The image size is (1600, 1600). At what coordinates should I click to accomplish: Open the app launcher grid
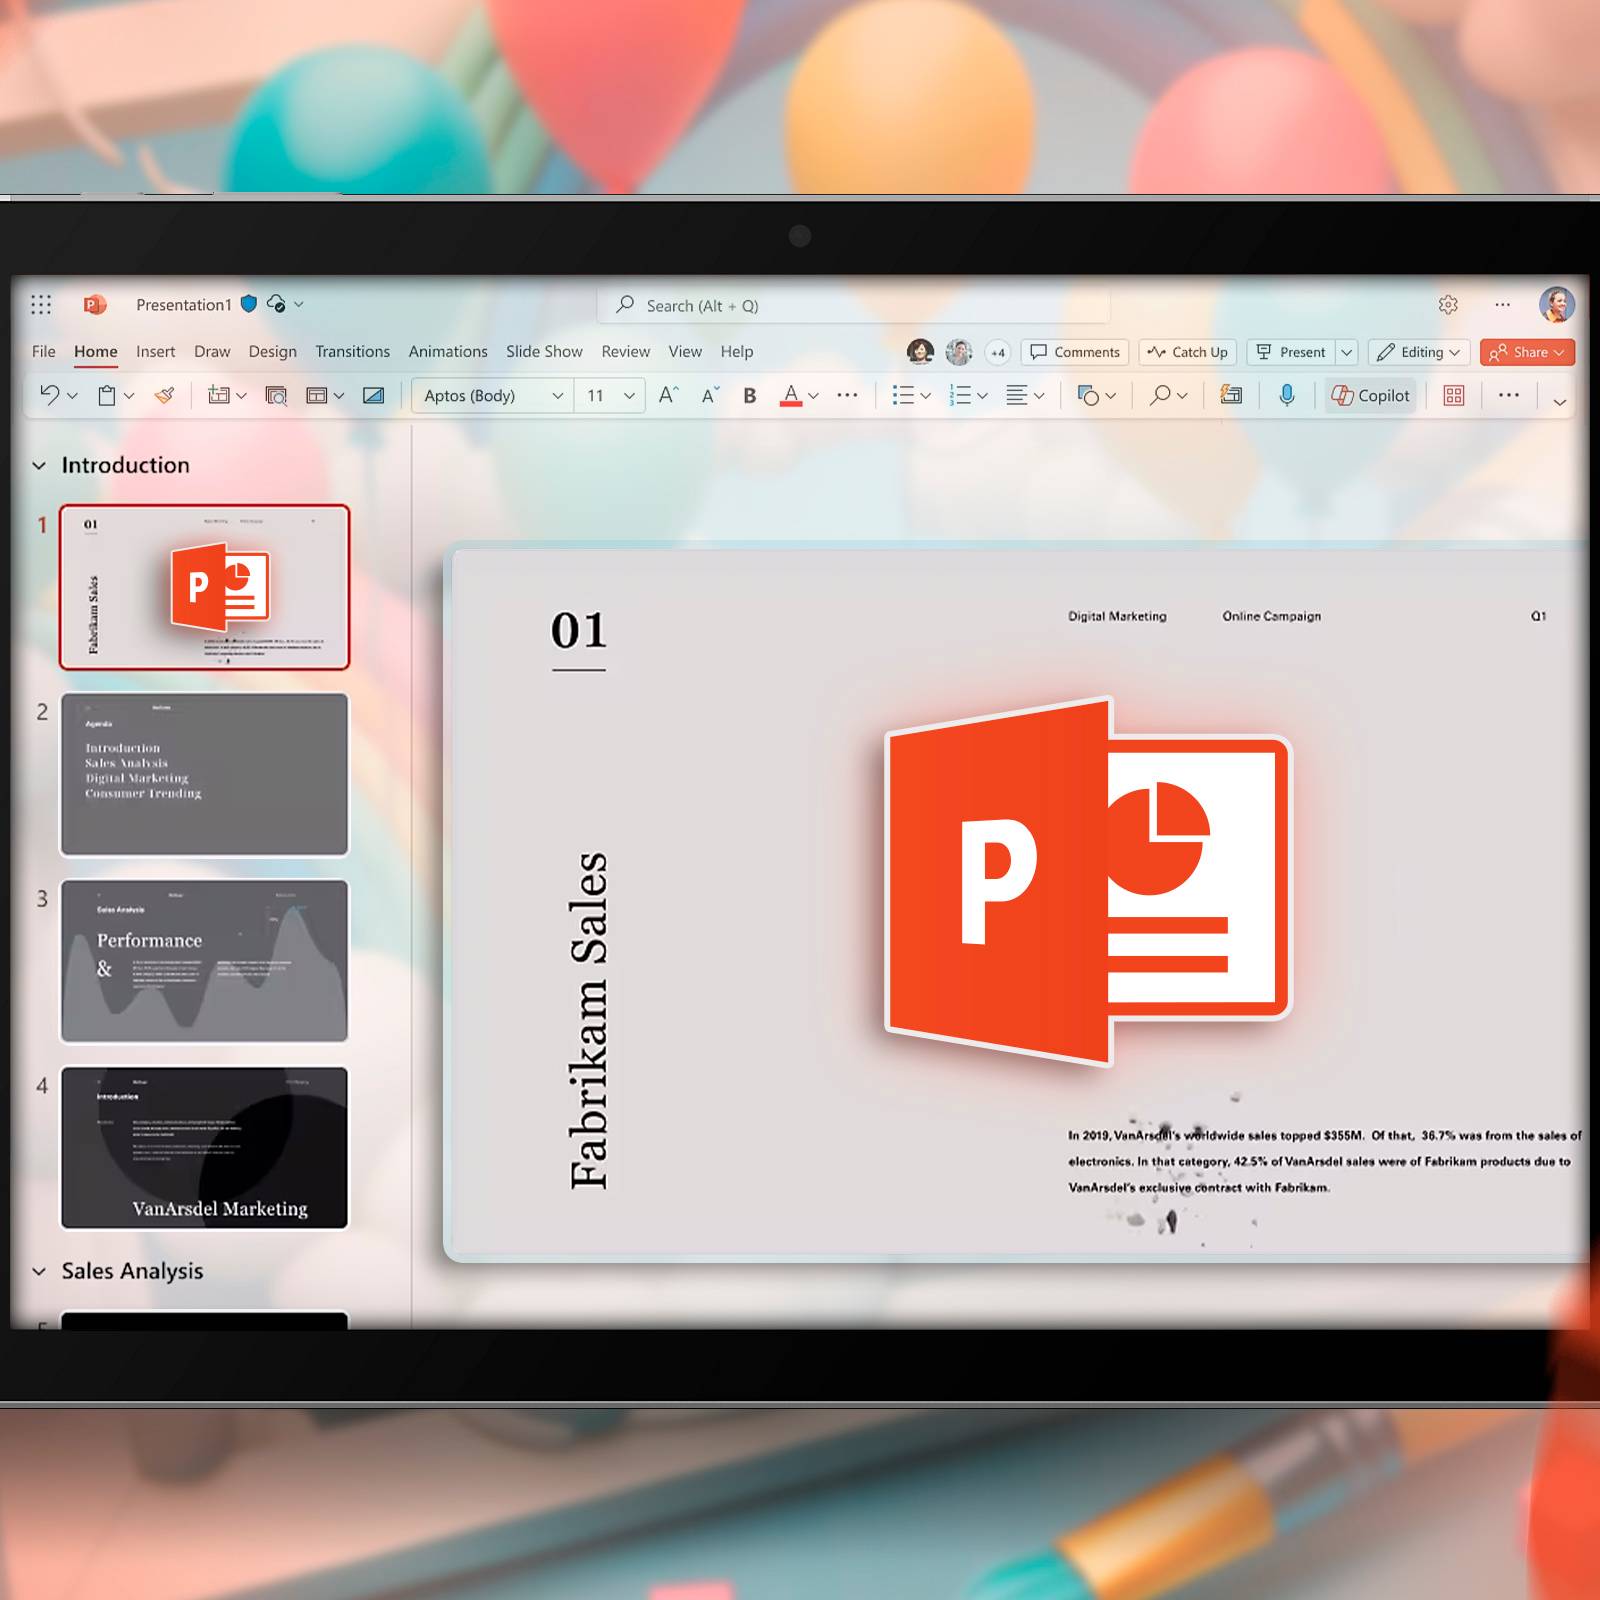pos(41,305)
